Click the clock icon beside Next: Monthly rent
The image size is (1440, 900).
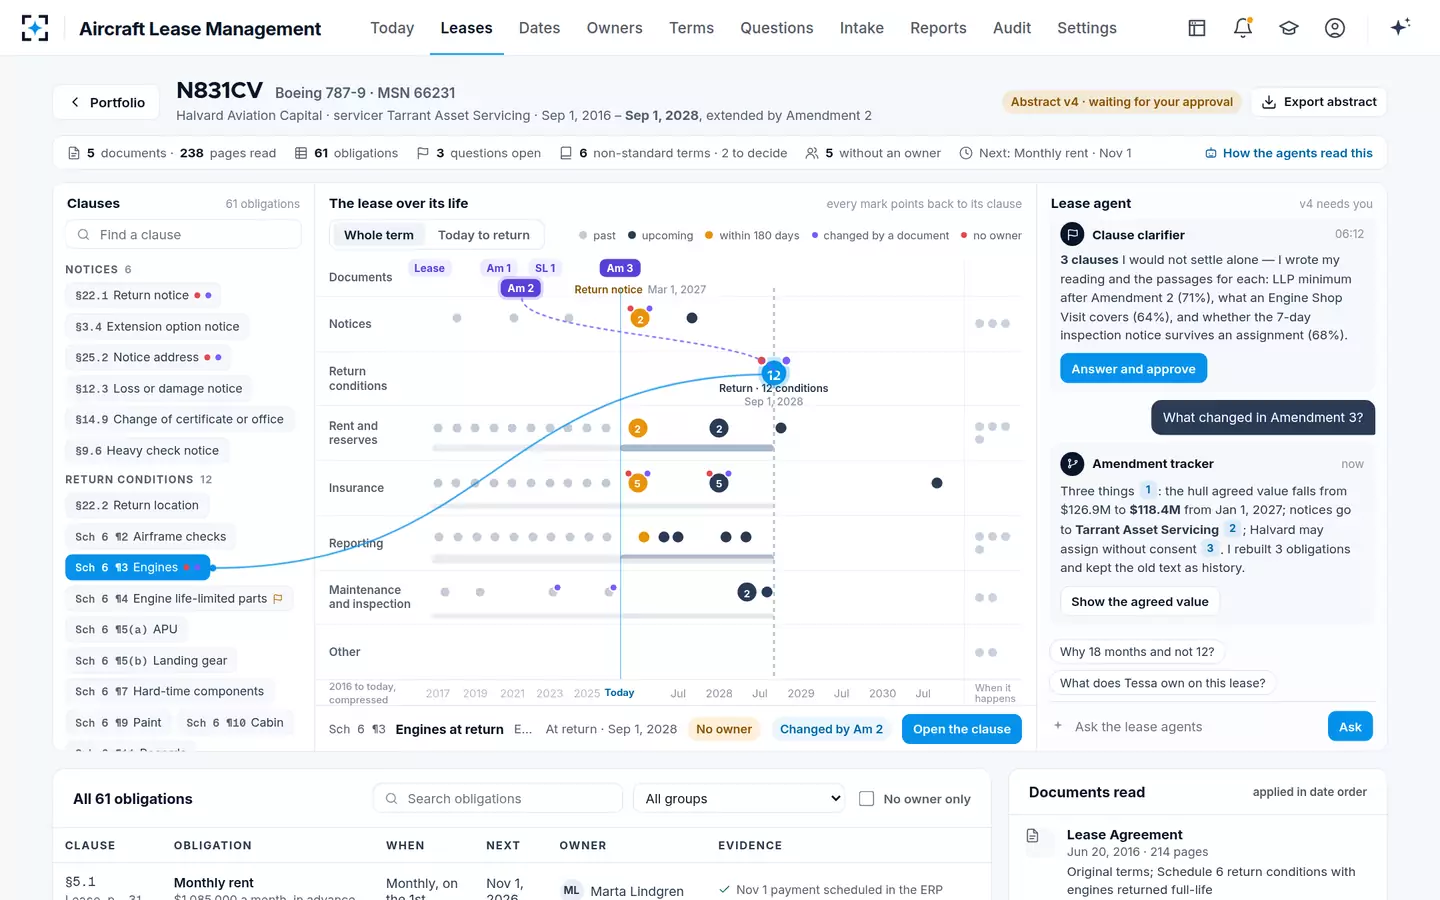(x=966, y=153)
